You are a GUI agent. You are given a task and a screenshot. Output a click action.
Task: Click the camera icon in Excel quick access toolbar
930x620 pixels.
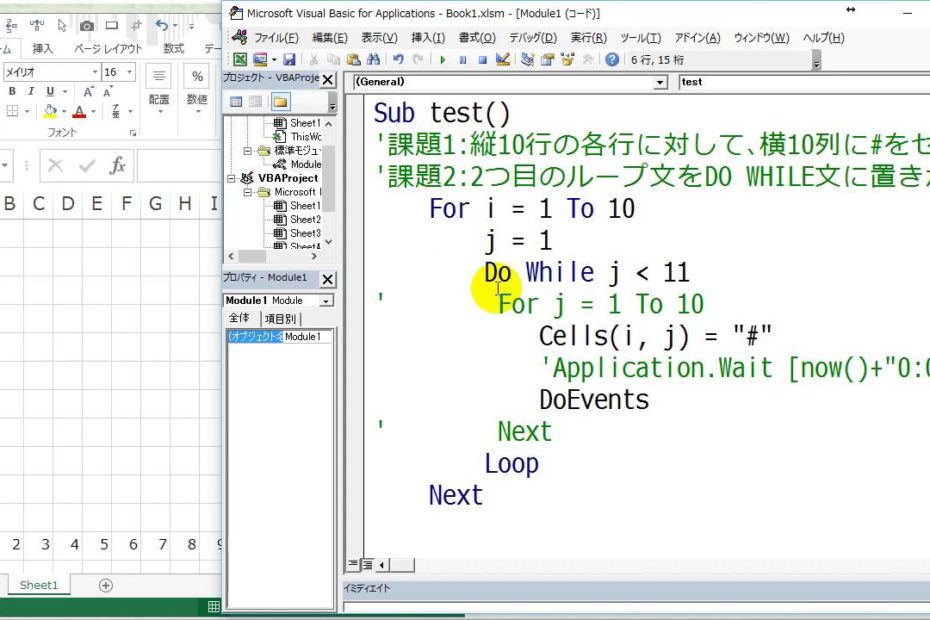87,25
